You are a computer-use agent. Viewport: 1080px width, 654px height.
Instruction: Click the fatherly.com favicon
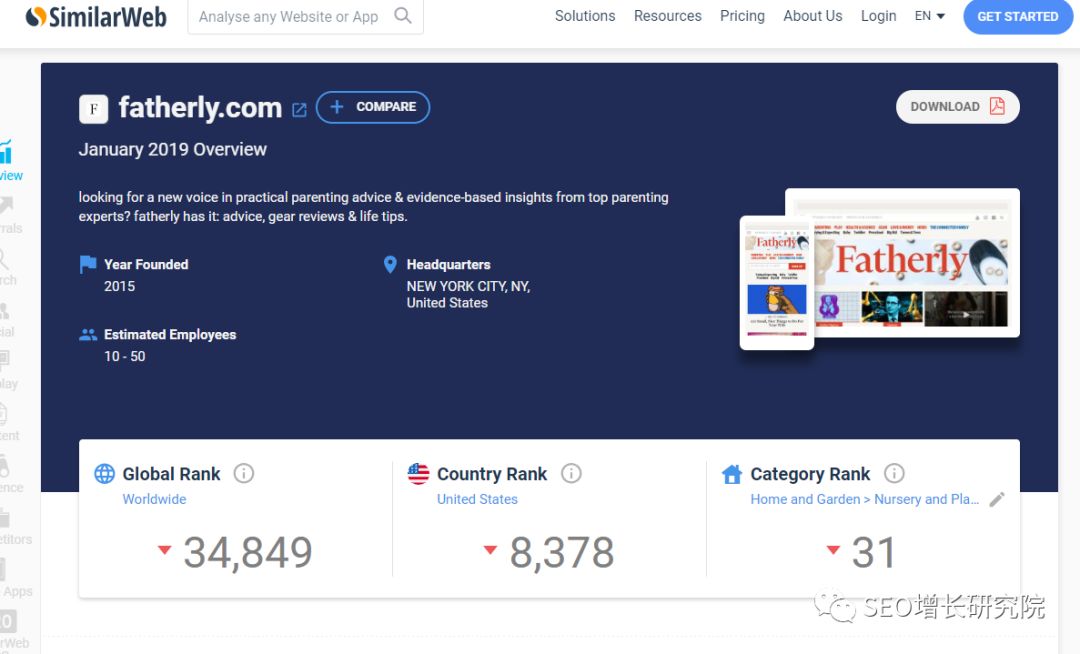94,109
